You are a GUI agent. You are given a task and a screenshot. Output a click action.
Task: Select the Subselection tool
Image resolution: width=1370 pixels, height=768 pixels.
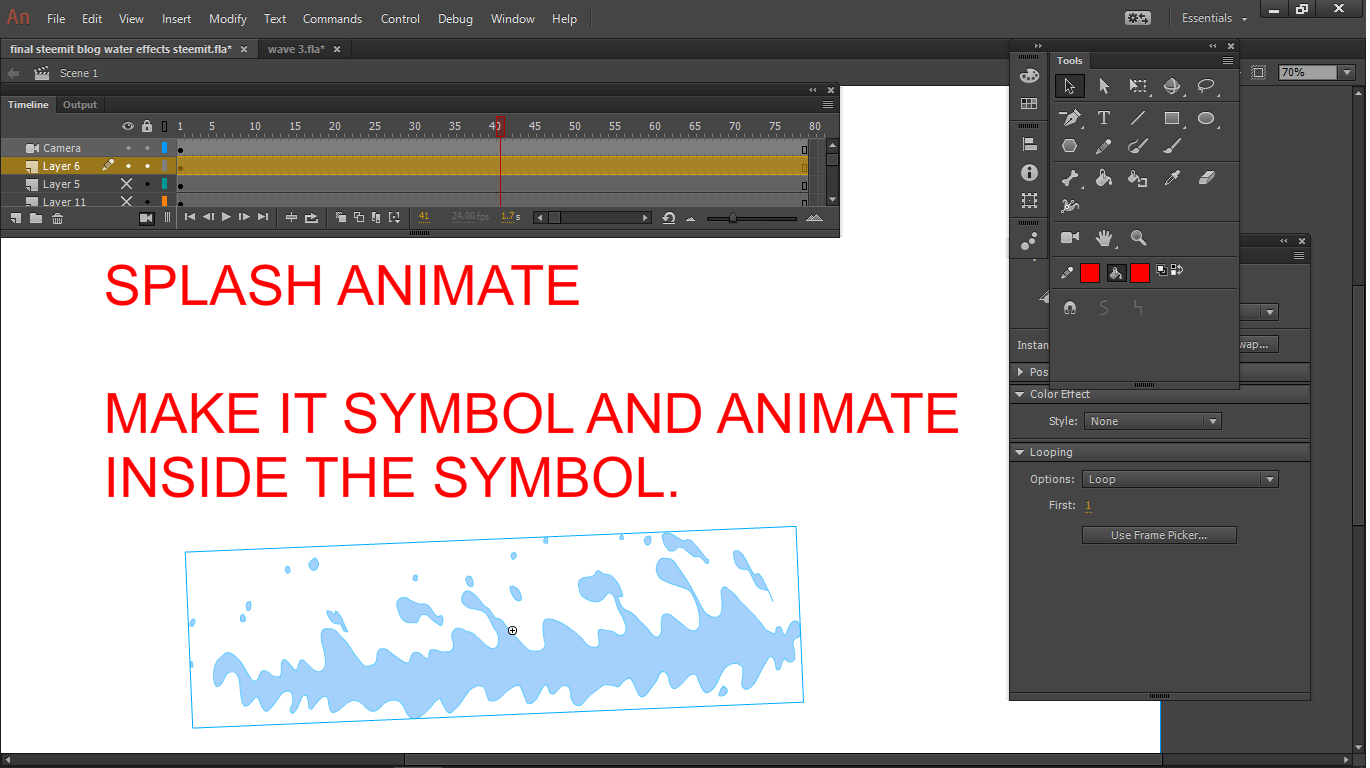point(1104,87)
